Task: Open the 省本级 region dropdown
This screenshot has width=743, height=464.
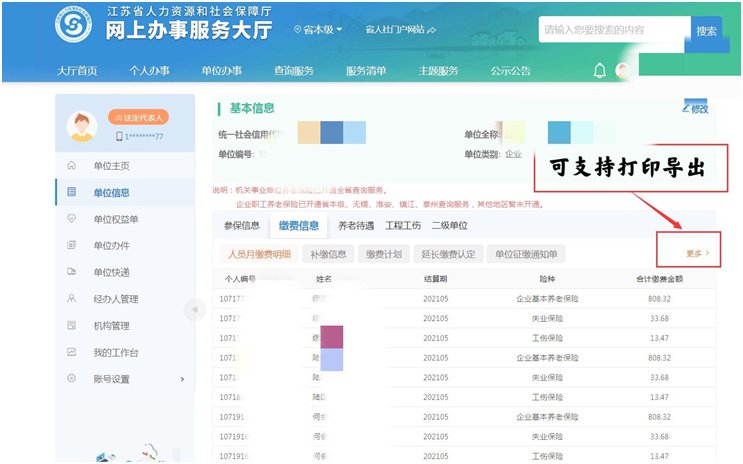Action: (318, 30)
